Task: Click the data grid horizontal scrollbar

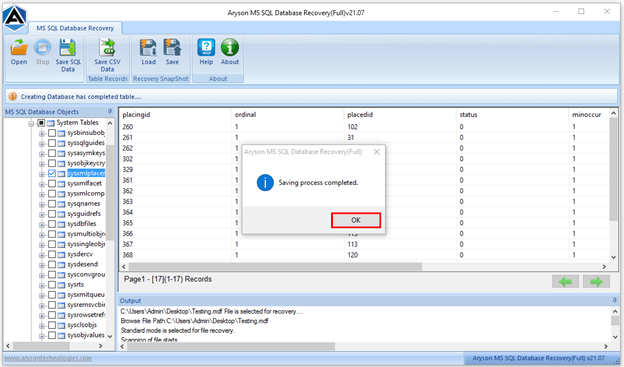Action: (x=275, y=266)
